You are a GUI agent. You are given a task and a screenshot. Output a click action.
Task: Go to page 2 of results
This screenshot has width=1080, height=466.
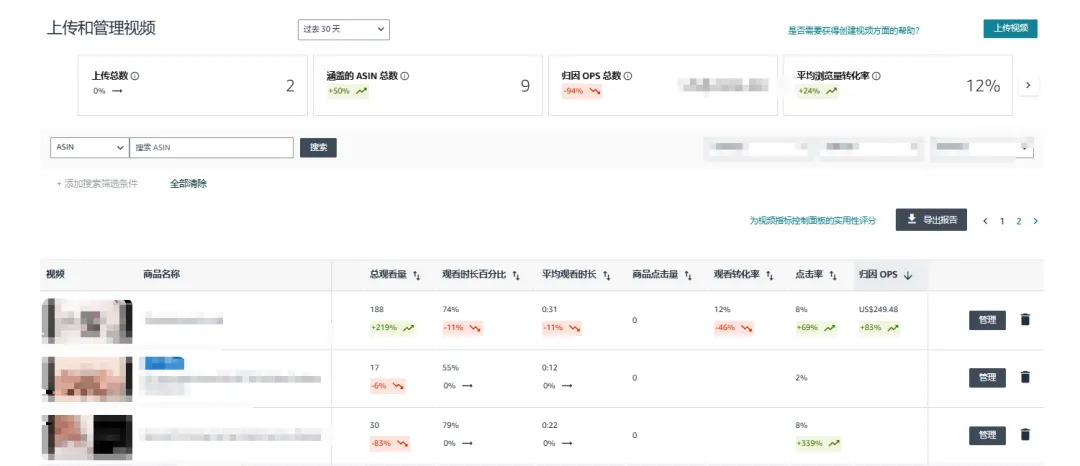1019,221
